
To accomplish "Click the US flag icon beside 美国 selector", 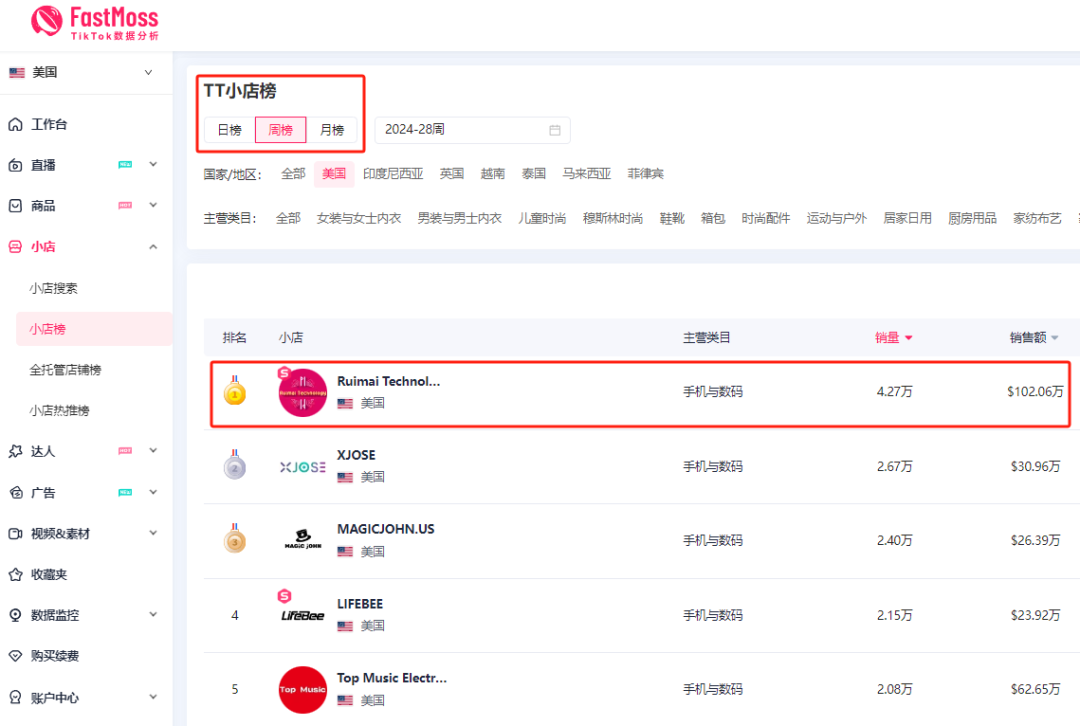I will [17, 72].
